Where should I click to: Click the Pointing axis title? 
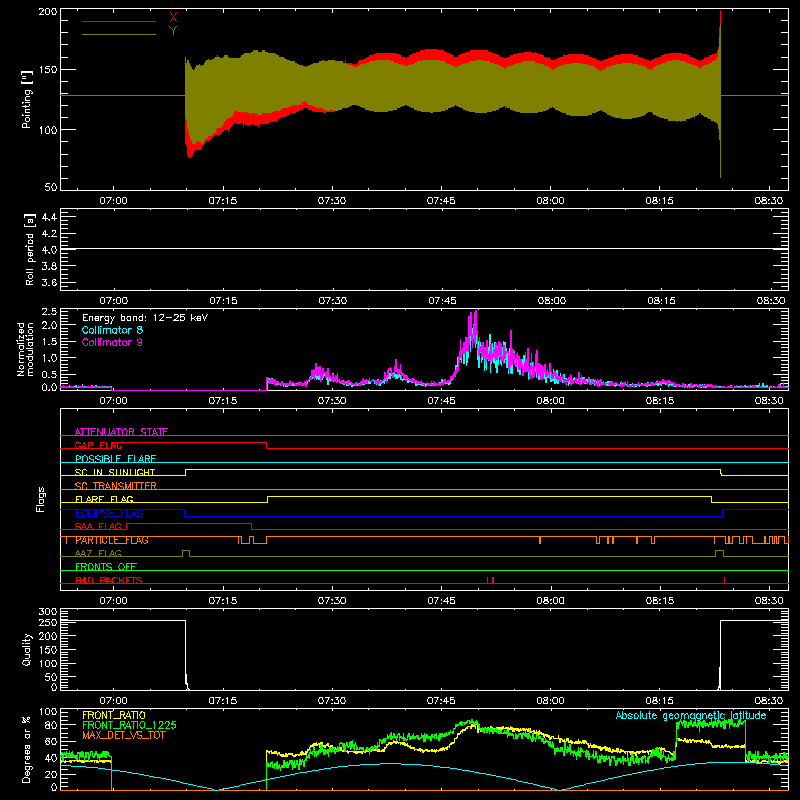pyautogui.click(x=27, y=99)
